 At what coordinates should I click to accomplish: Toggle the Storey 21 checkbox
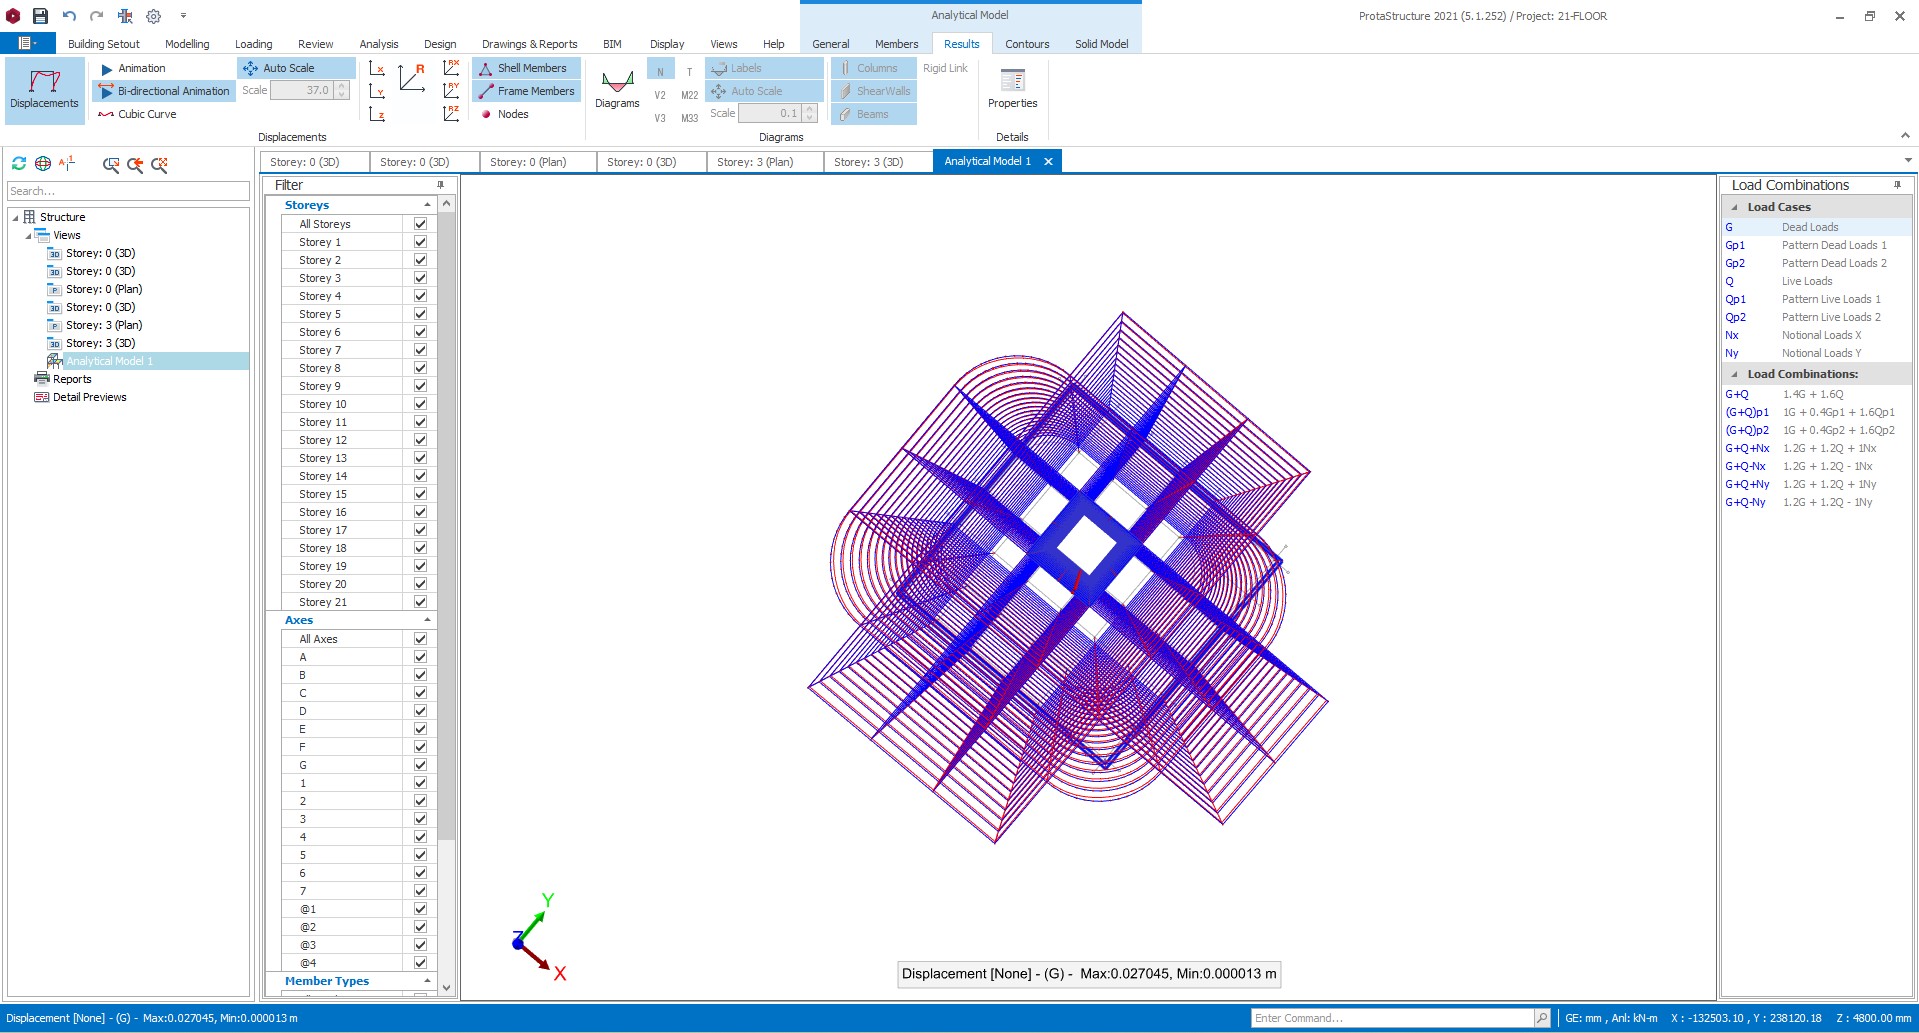[420, 602]
